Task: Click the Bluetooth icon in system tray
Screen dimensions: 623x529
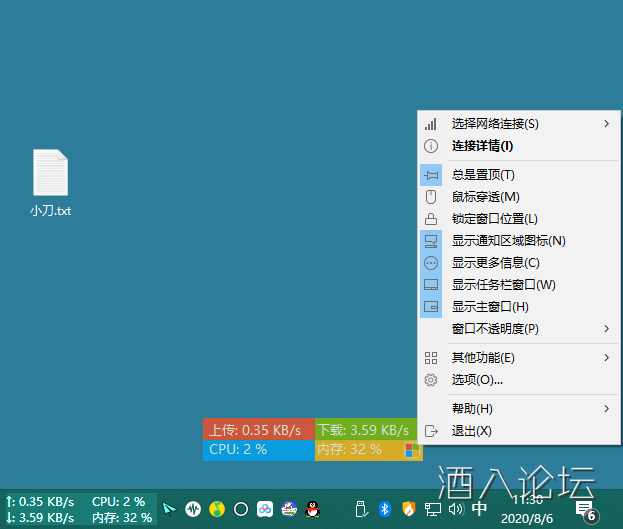Action: point(384,509)
